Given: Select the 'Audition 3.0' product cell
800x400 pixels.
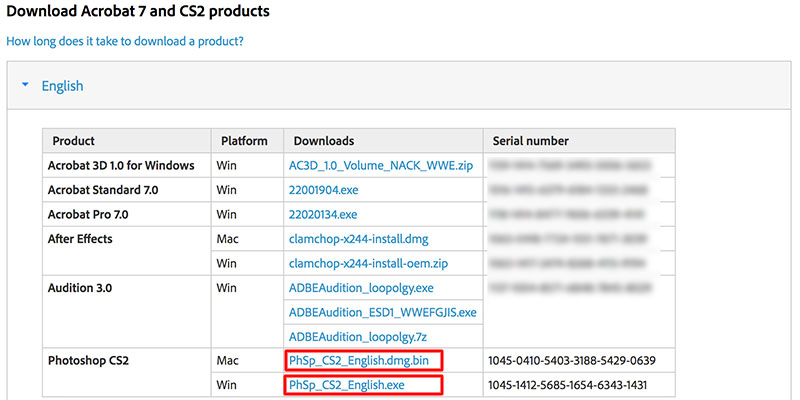Looking at the screenshot, I should pyautogui.click(x=127, y=312).
